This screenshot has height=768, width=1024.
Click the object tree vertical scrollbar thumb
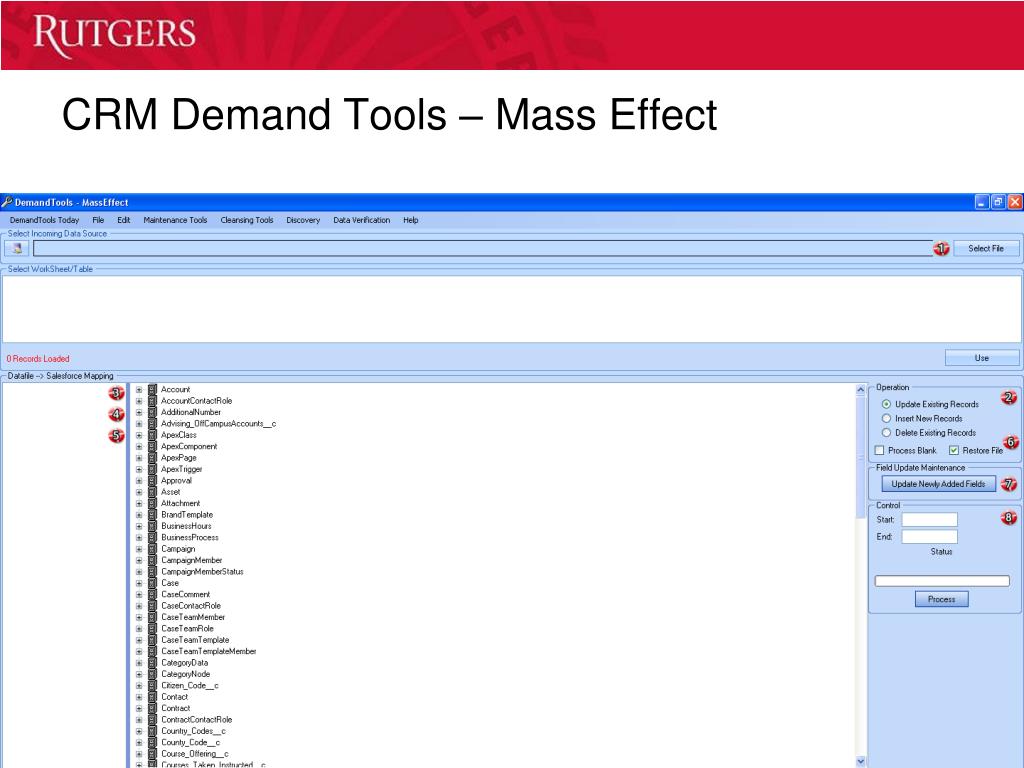pyautogui.click(x=860, y=457)
